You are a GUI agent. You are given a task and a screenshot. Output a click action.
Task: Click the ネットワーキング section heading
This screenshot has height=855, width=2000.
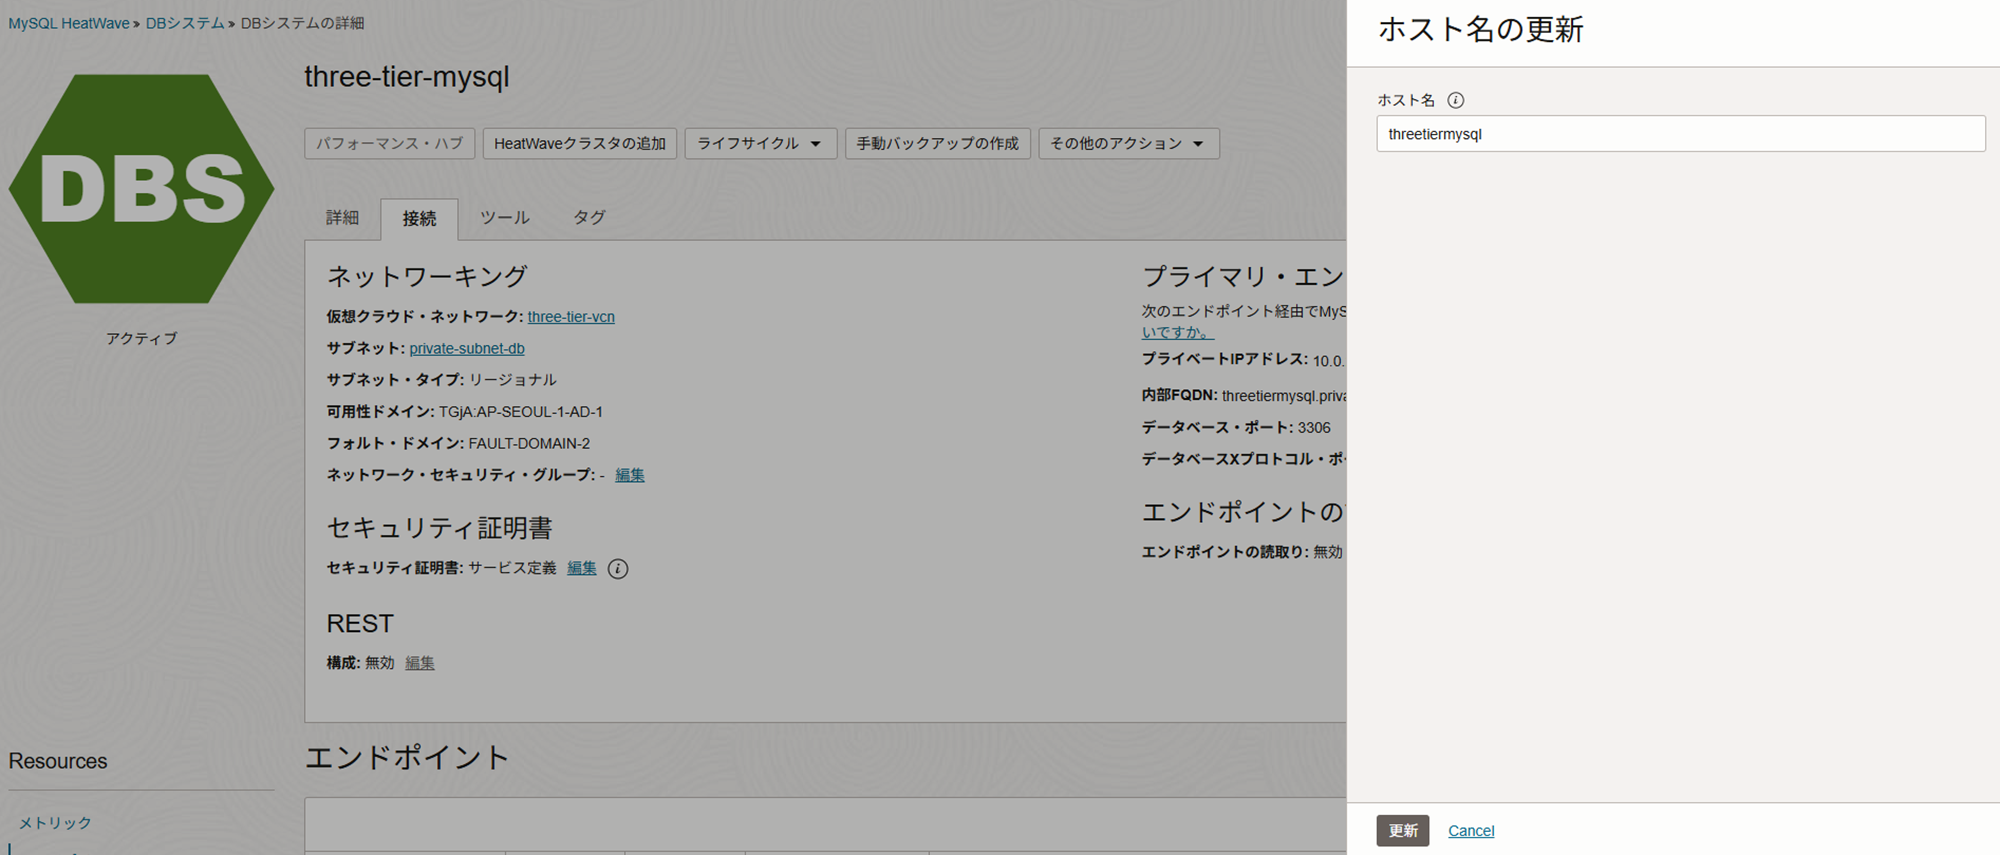(x=427, y=276)
